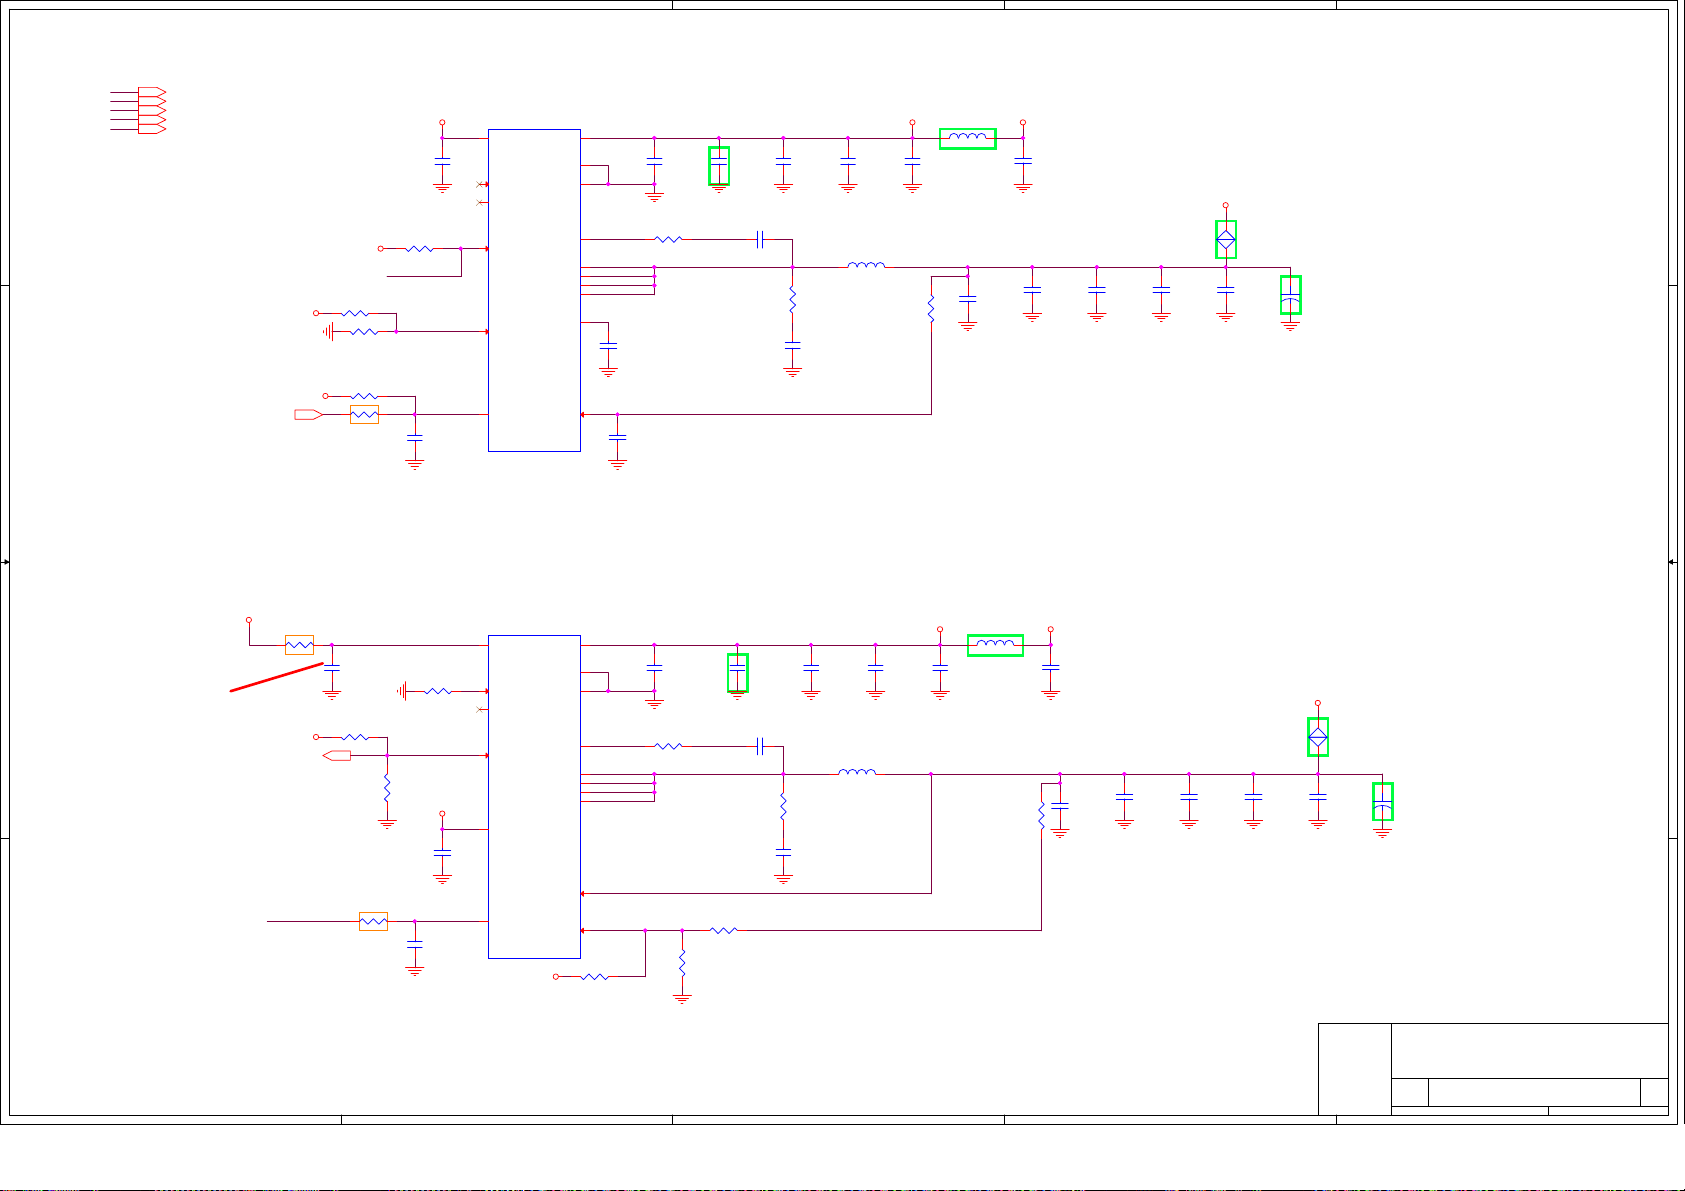Select green-highlighted polarized capacitor ending lower output rail

pyautogui.click(x=1383, y=802)
